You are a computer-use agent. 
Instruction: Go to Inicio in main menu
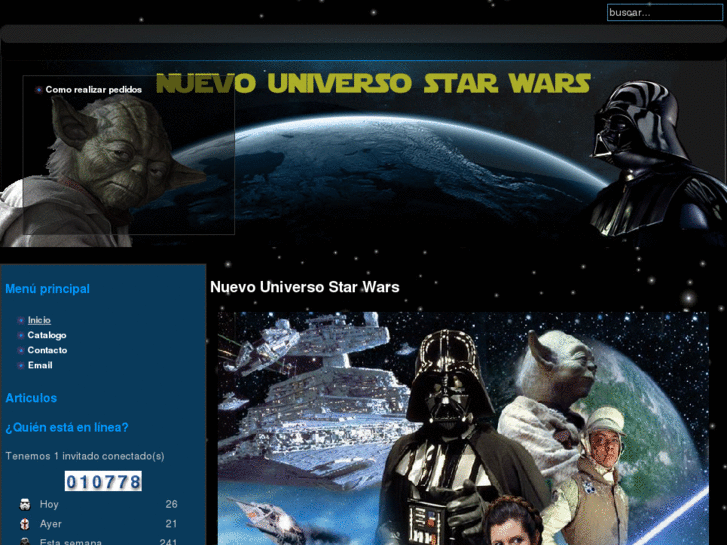tap(39, 320)
